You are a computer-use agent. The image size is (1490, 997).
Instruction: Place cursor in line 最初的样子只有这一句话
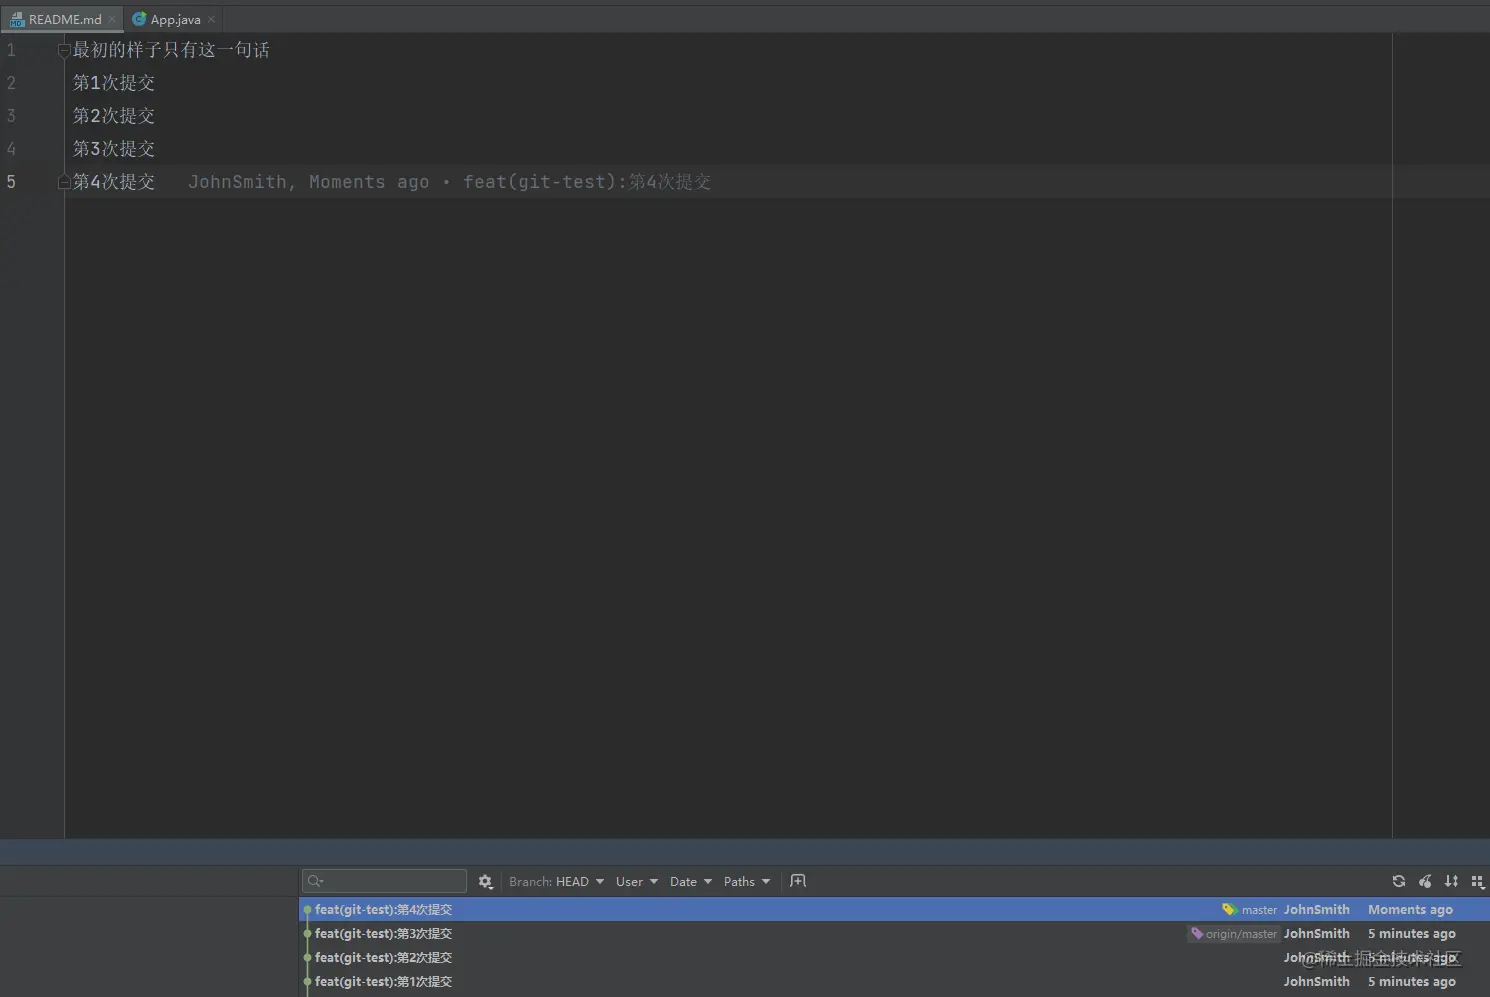(171, 50)
